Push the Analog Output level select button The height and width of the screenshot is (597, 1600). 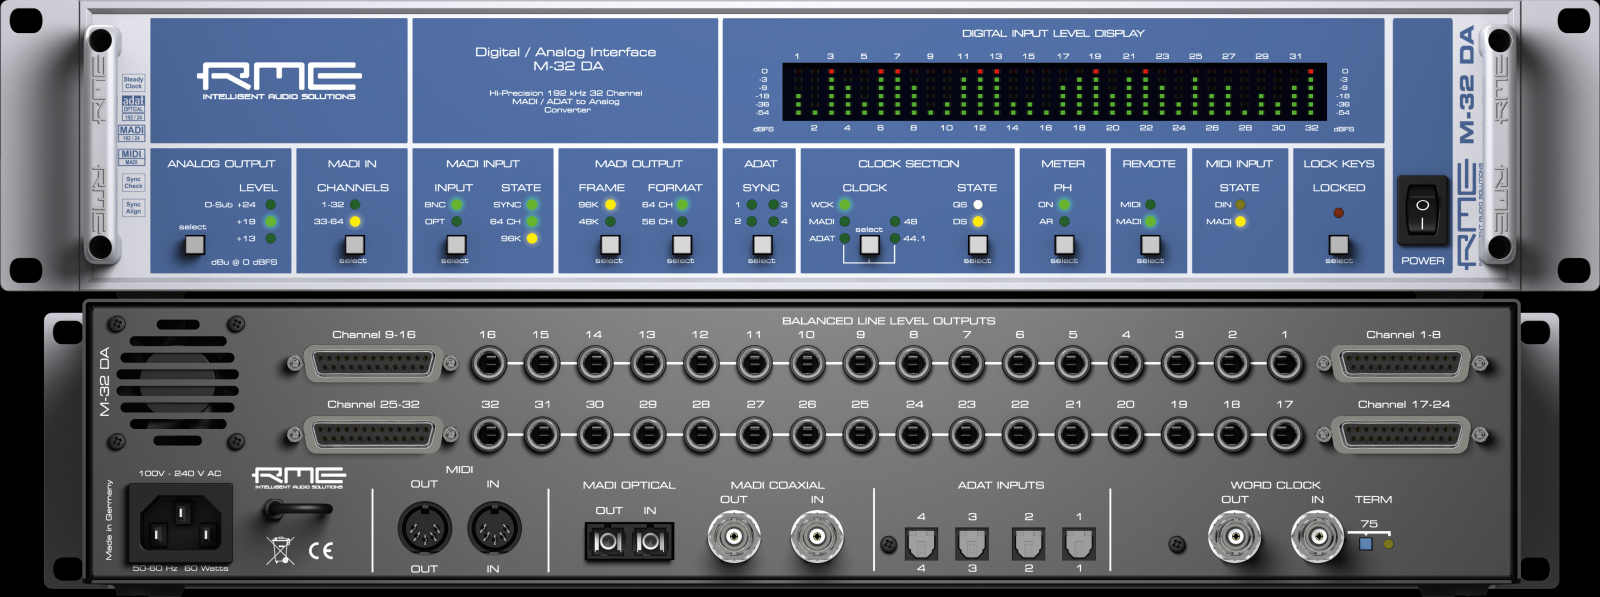194,243
